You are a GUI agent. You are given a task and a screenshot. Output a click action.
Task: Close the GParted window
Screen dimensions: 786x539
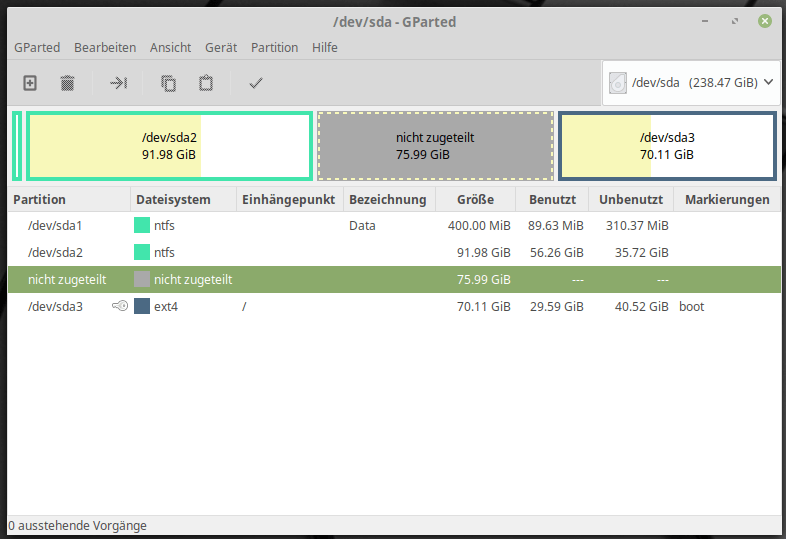[x=764, y=21]
